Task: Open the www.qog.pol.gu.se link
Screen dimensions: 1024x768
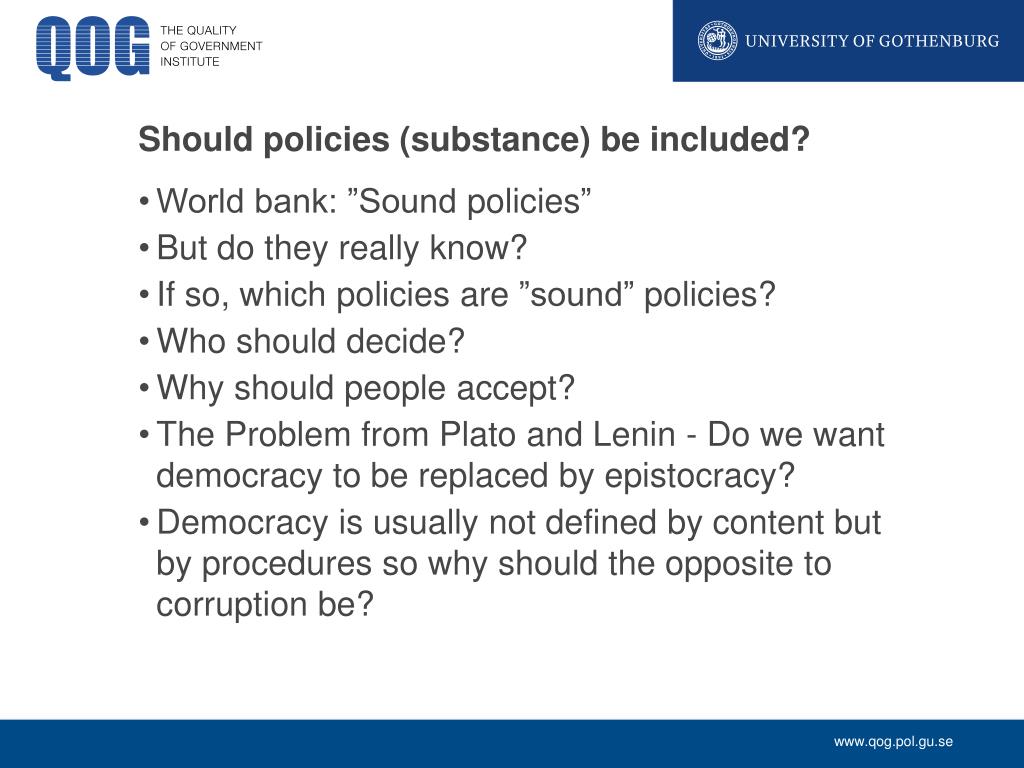Action: 893,742
